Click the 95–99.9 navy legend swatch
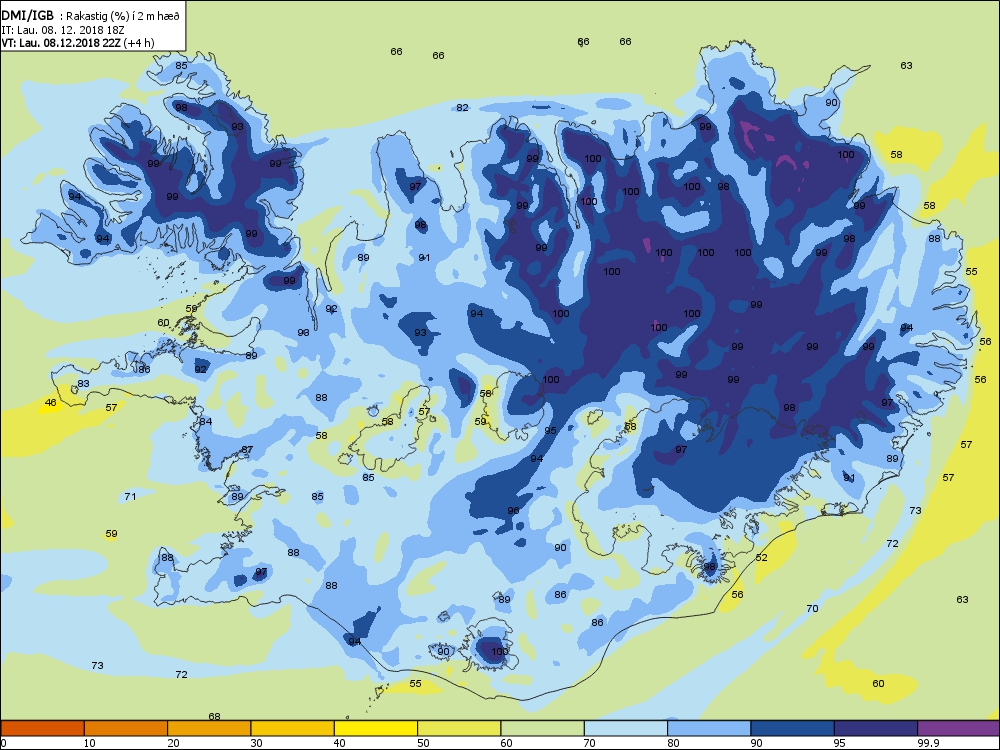Image resolution: width=1000 pixels, height=750 pixels. coord(876,728)
